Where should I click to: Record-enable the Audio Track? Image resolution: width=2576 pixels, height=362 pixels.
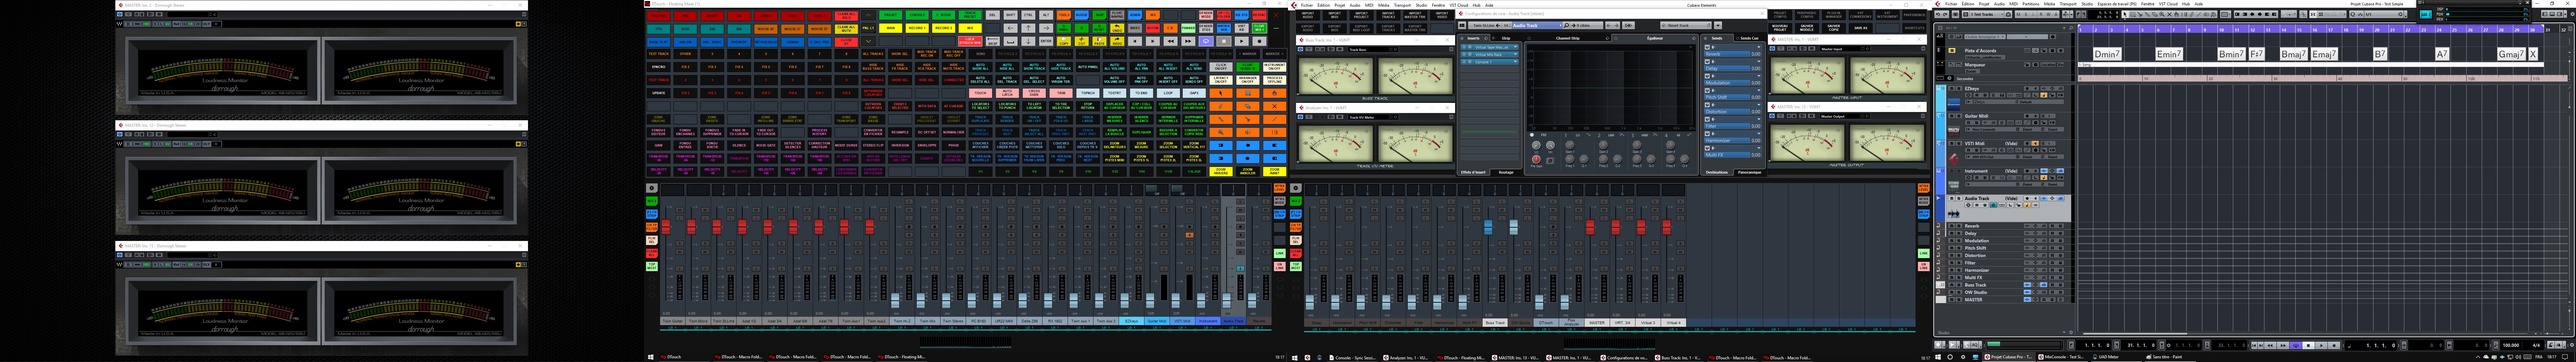tap(2027, 199)
